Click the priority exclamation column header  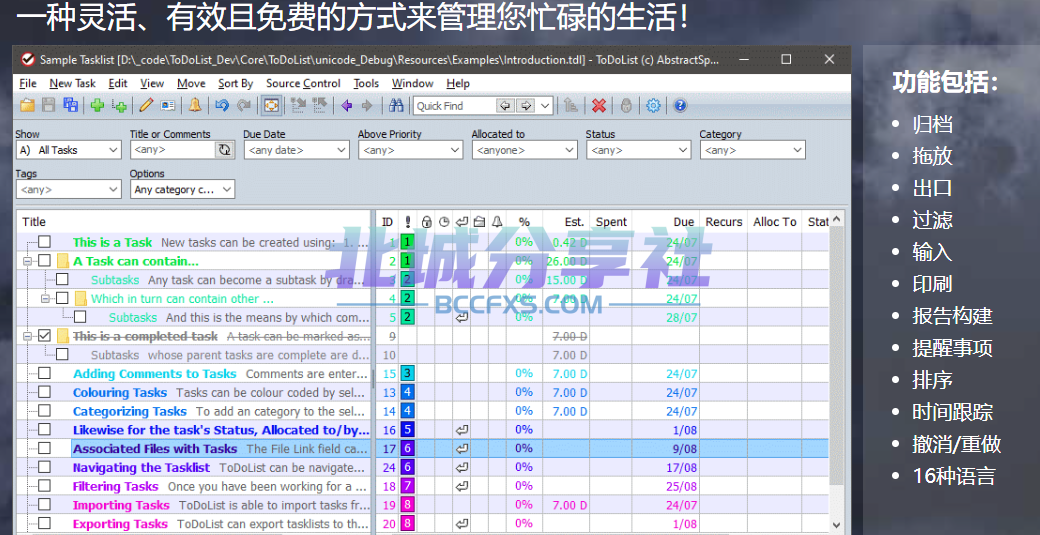click(x=408, y=222)
